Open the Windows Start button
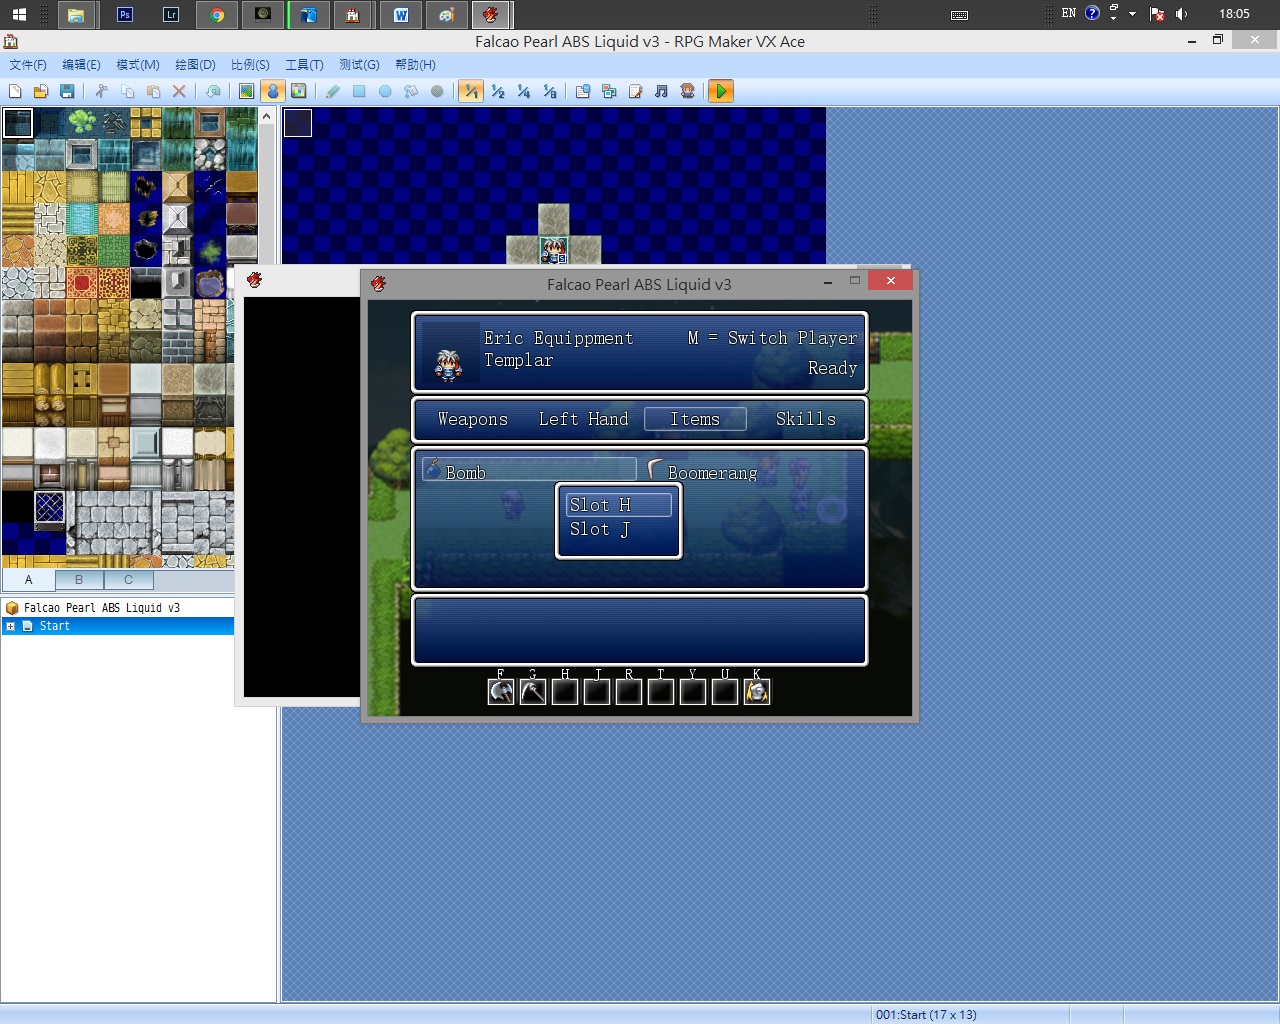The image size is (1280, 1024). [x=19, y=14]
